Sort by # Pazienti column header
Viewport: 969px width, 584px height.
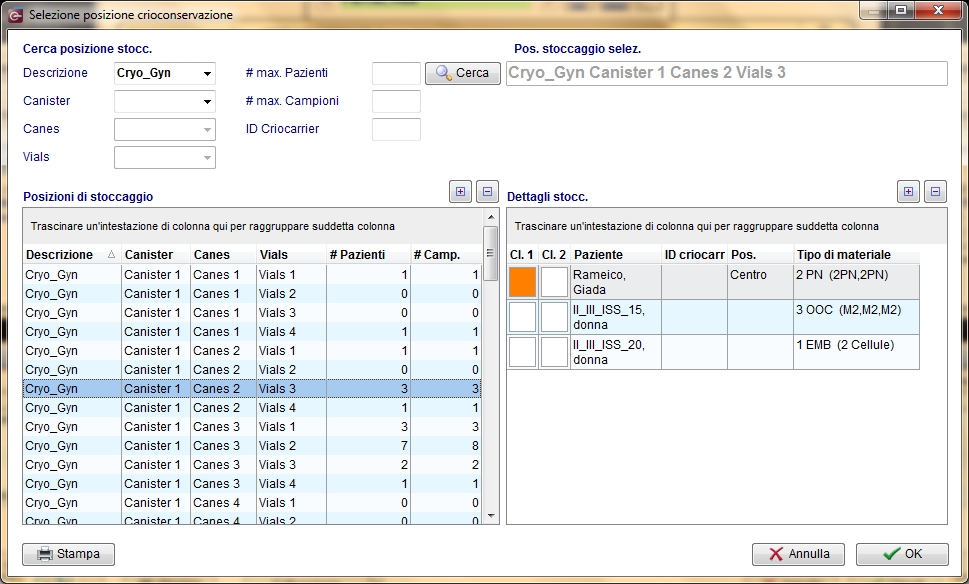tap(368, 255)
